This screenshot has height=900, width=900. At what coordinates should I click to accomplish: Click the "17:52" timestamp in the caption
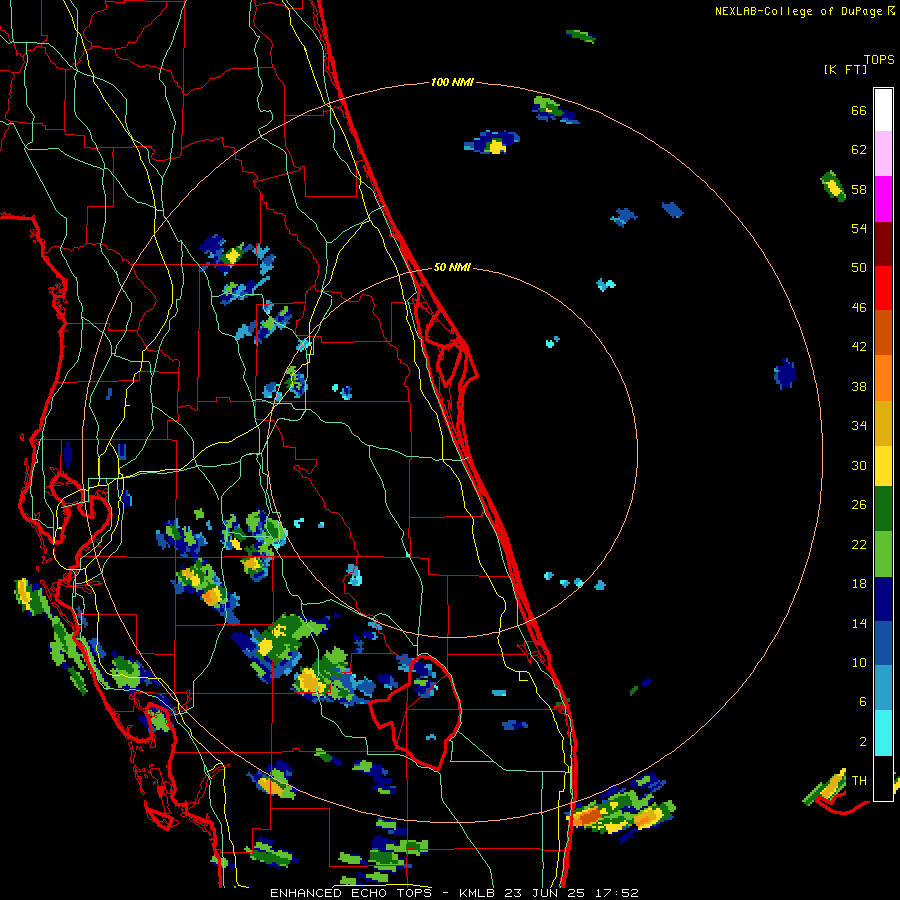pyautogui.click(x=617, y=893)
